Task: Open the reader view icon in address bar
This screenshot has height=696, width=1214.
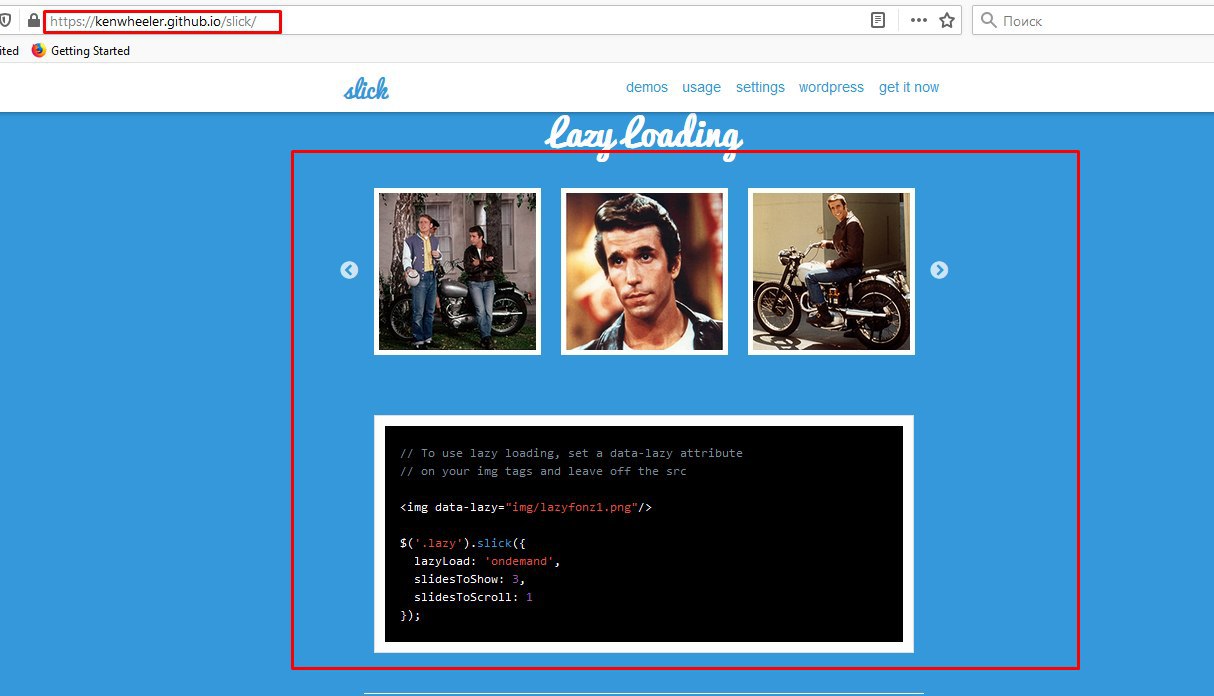Action: click(878, 20)
